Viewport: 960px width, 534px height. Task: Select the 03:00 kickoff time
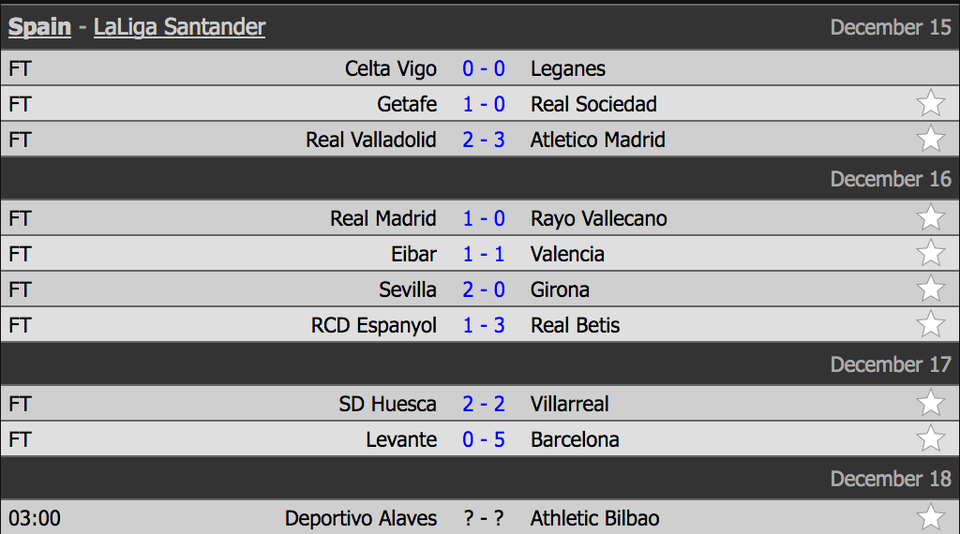coord(34,518)
